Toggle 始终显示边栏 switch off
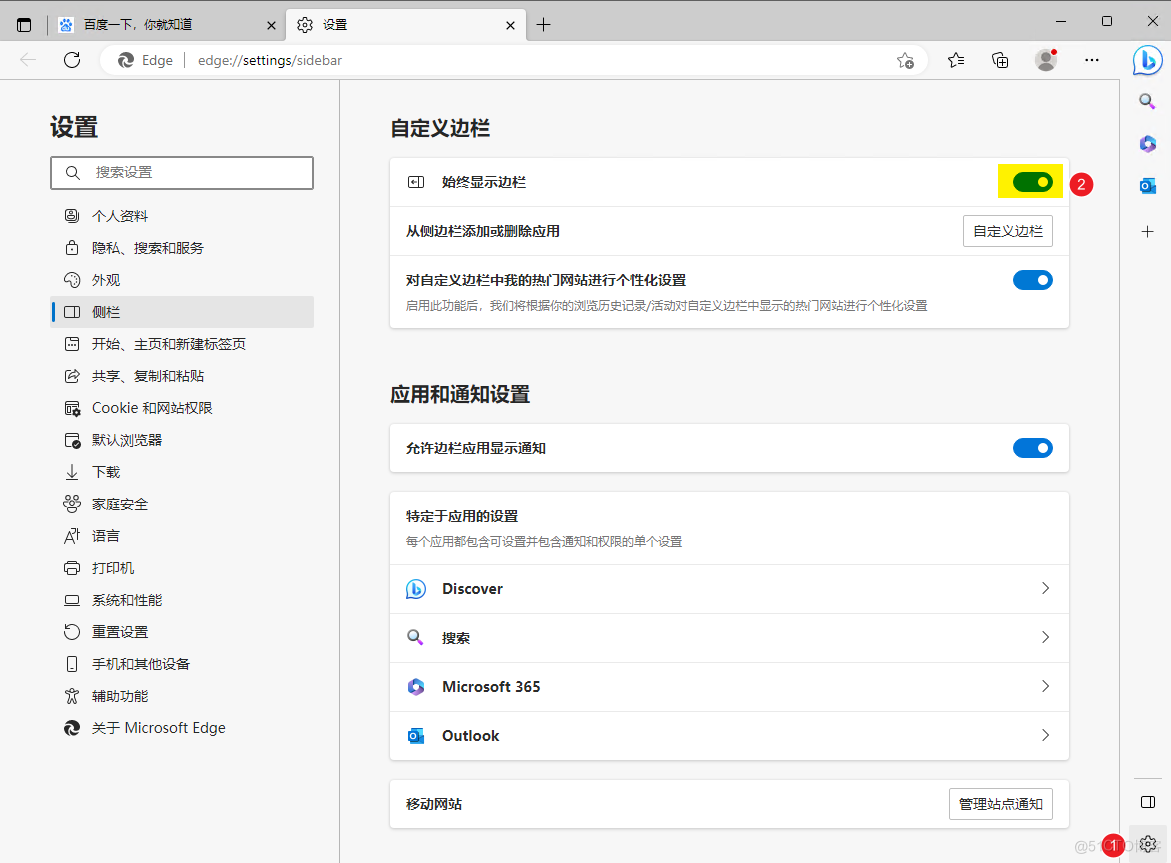This screenshot has height=863, width=1171. pyautogui.click(x=1032, y=182)
